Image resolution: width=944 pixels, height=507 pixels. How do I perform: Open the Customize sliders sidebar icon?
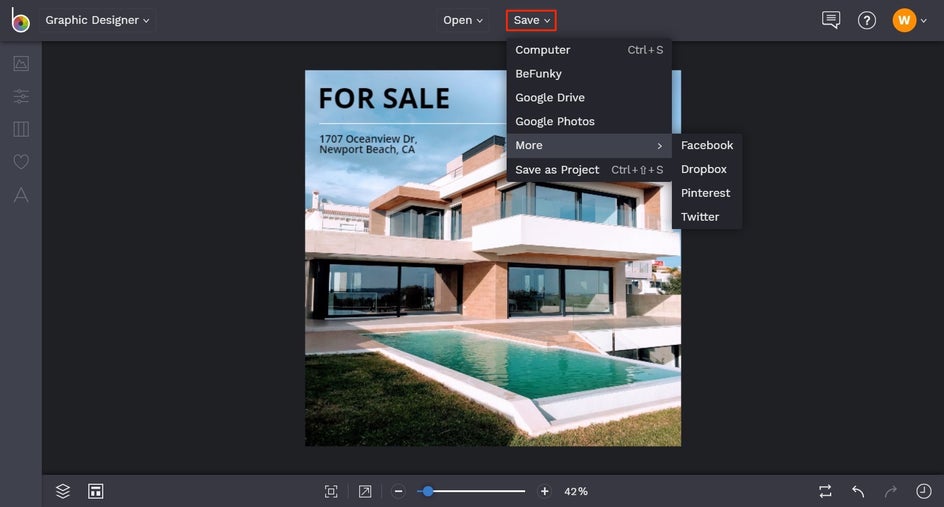[x=21, y=96]
